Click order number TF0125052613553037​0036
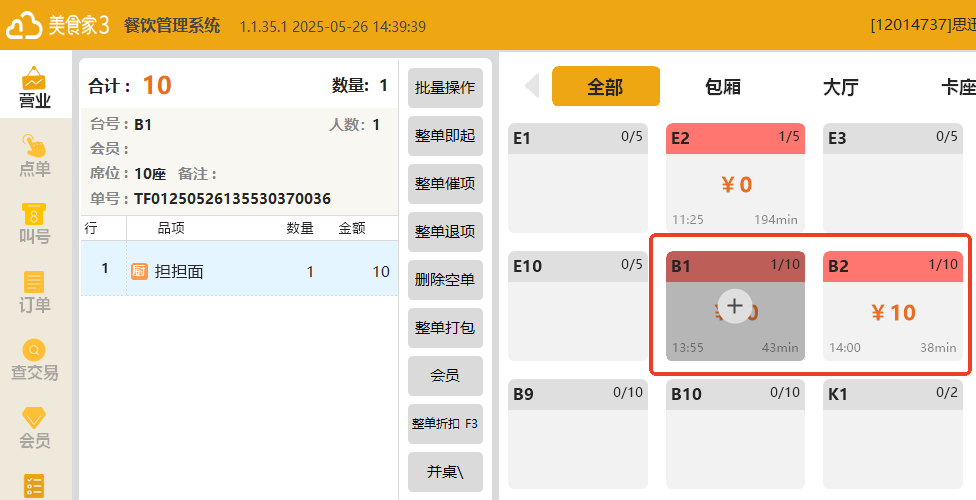 232,199
